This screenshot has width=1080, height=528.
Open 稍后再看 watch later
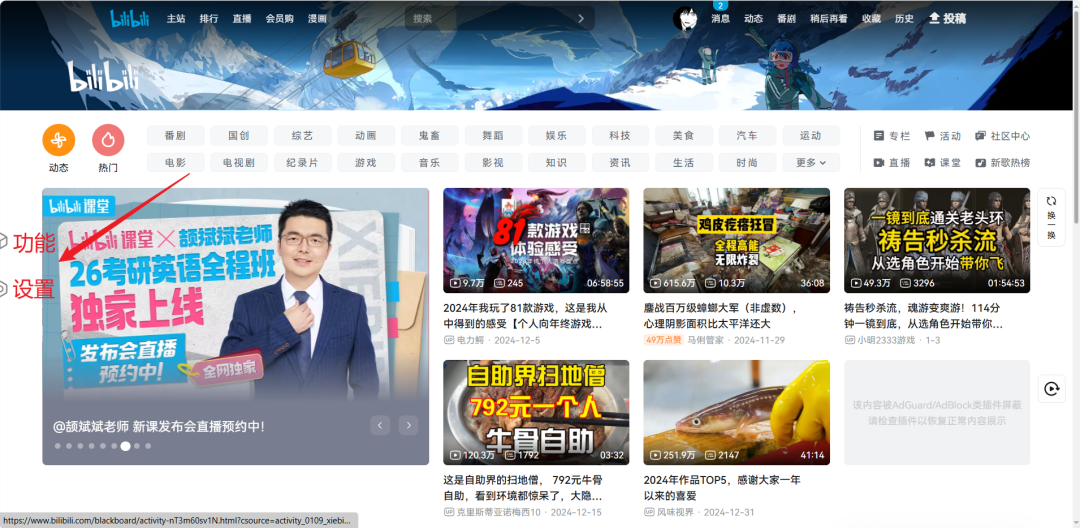click(x=829, y=19)
